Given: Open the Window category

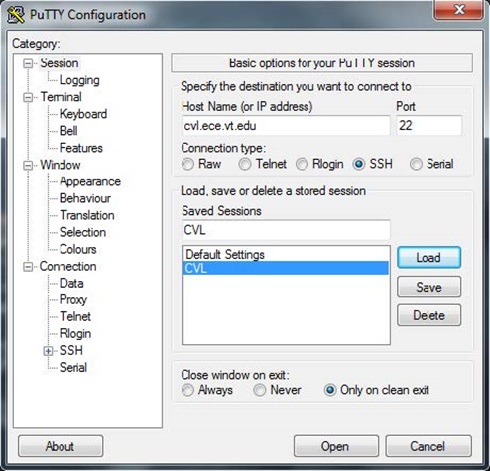Looking at the screenshot, I should point(60,165).
